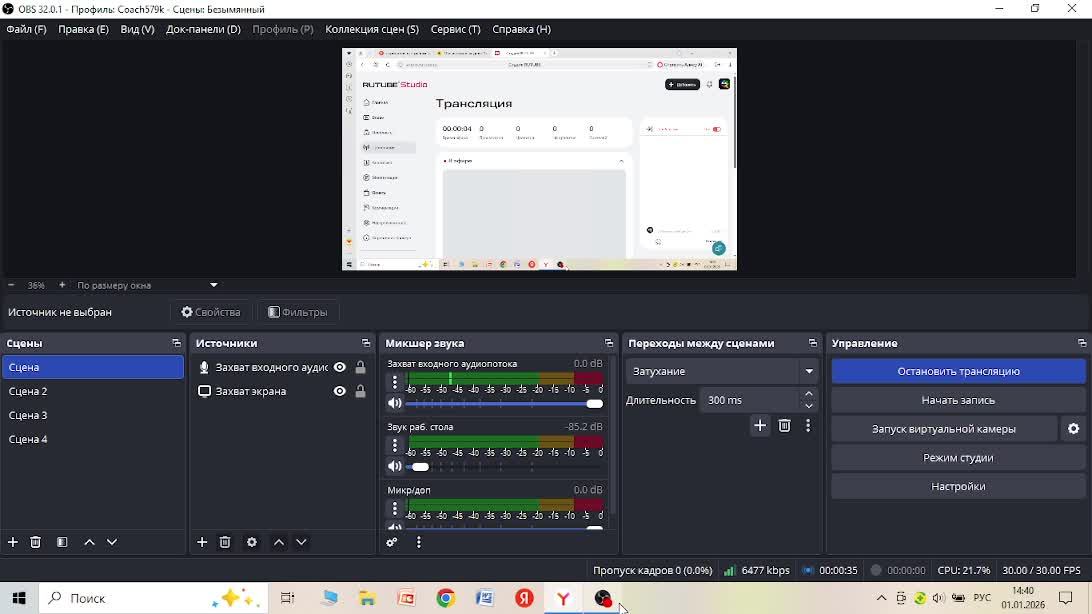
Task: Open source properties gear in Источники toolbar
Action: 252,542
